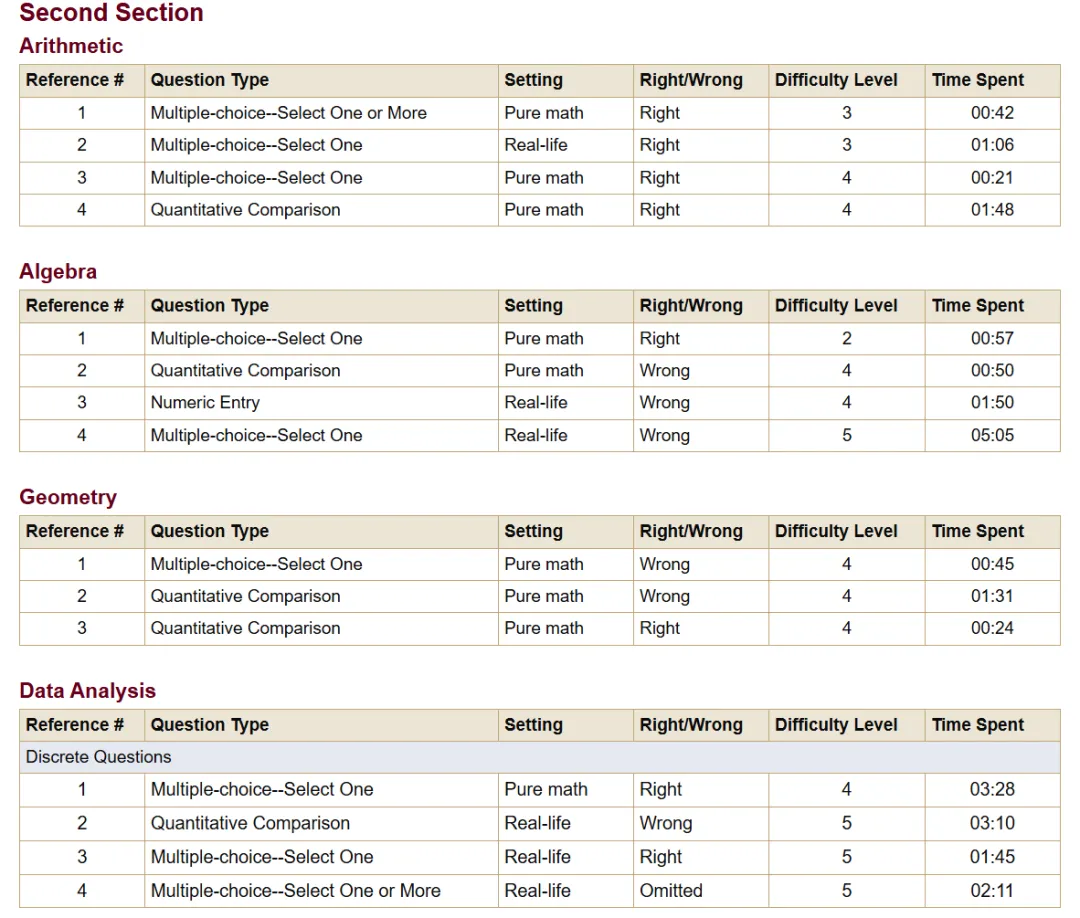Screen dimensions: 1080x918
Task: Click the 01:31 time in Geometry table
Action: pyautogui.click(x=991, y=596)
